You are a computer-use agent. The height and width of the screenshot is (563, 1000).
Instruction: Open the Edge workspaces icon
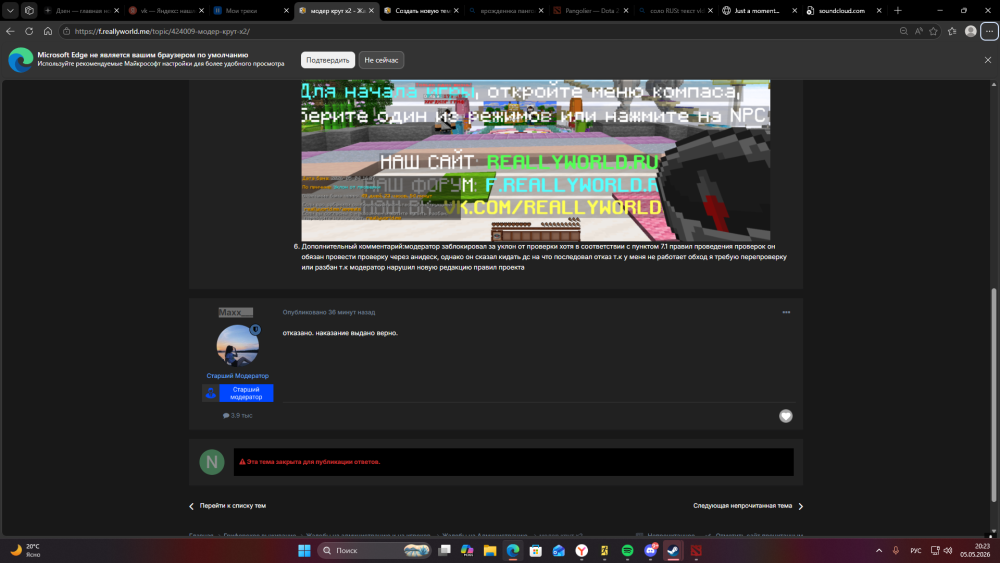click(29, 10)
